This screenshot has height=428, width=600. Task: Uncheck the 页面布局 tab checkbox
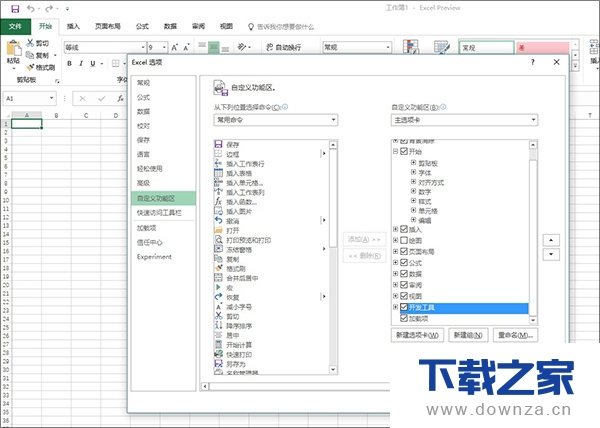tap(404, 252)
